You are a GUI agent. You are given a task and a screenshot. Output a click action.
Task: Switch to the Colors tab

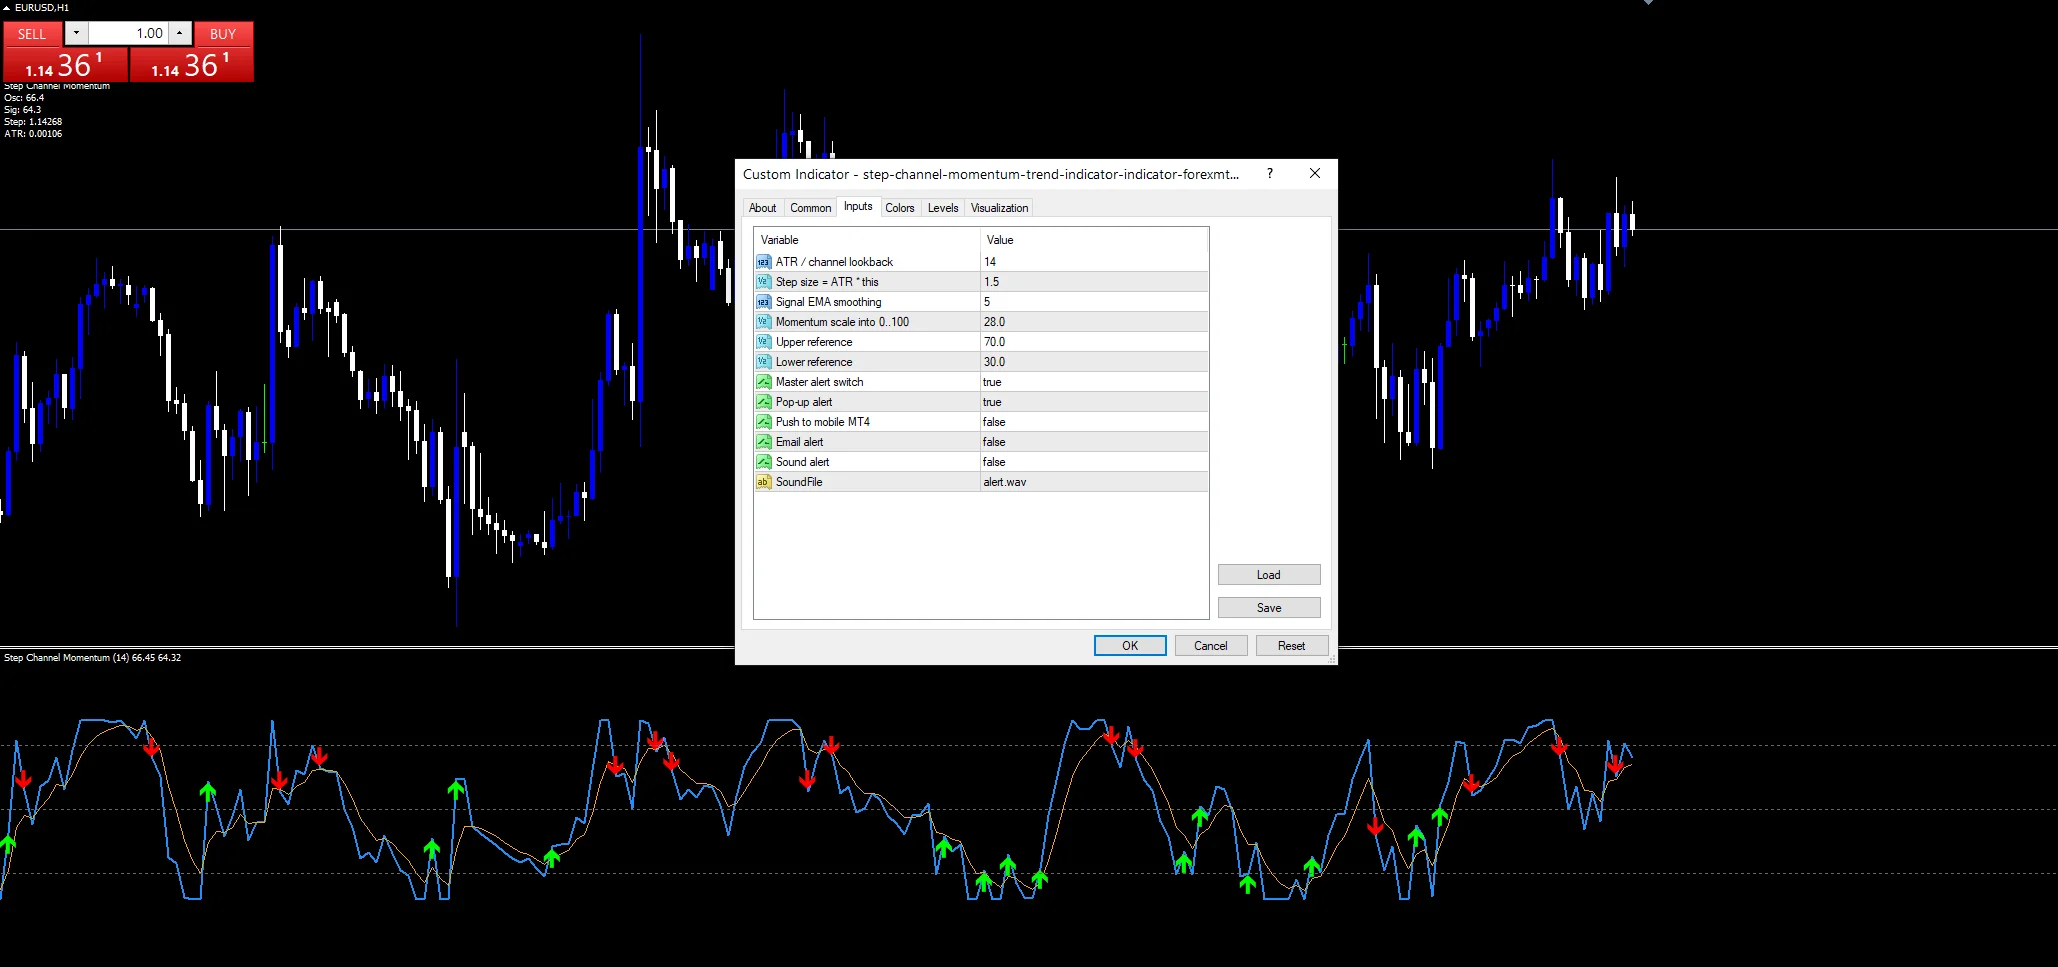(900, 208)
